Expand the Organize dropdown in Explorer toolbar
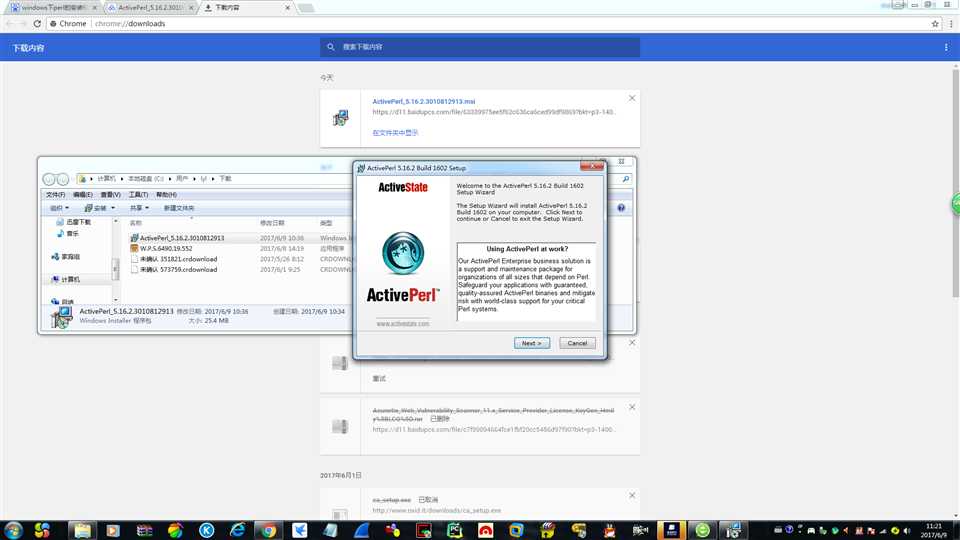960x540 pixels. (x=59, y=208)
